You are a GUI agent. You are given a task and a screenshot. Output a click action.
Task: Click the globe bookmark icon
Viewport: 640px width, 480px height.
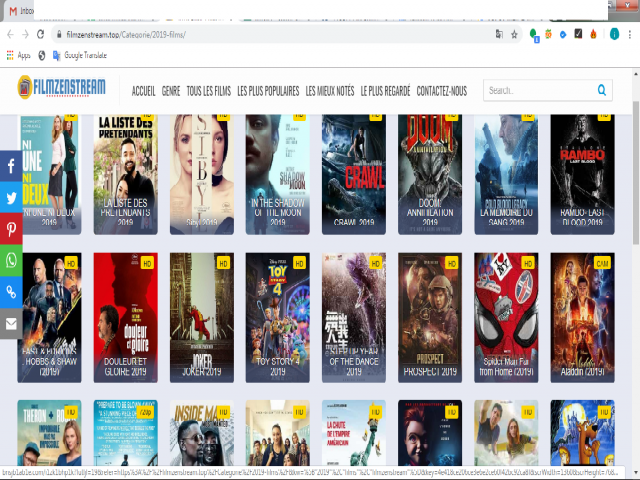tap(42, 55)
